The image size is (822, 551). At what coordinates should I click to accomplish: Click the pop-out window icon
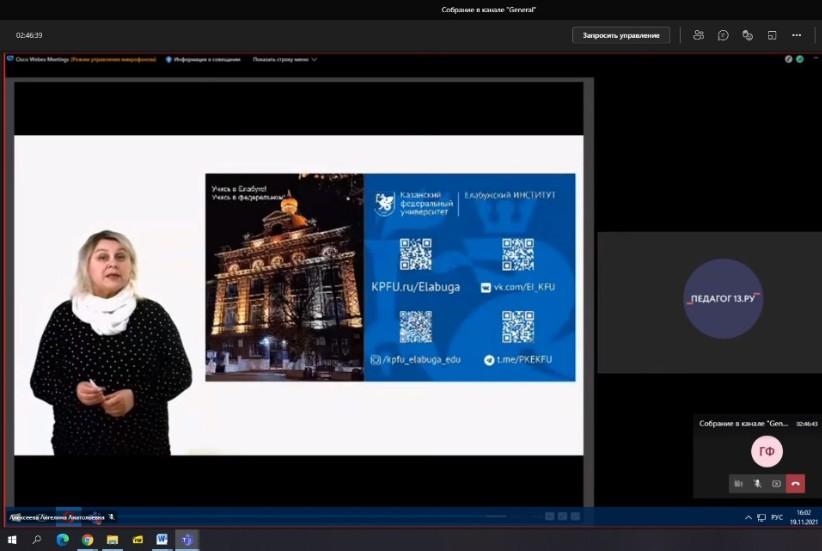click(771, 35)
